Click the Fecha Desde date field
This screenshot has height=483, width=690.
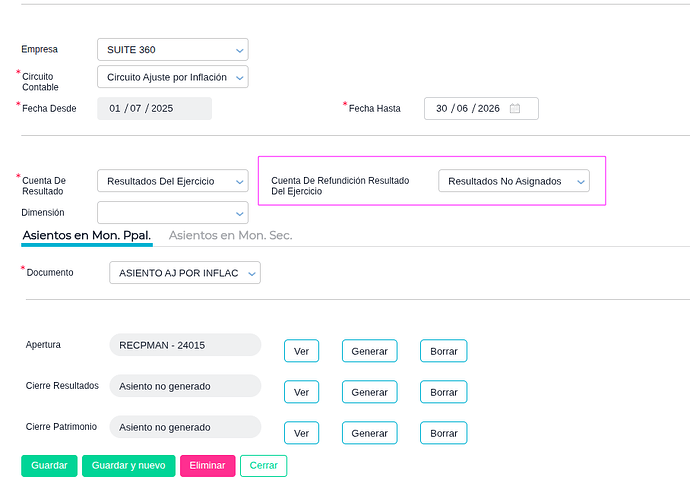[x=154, y=109]
